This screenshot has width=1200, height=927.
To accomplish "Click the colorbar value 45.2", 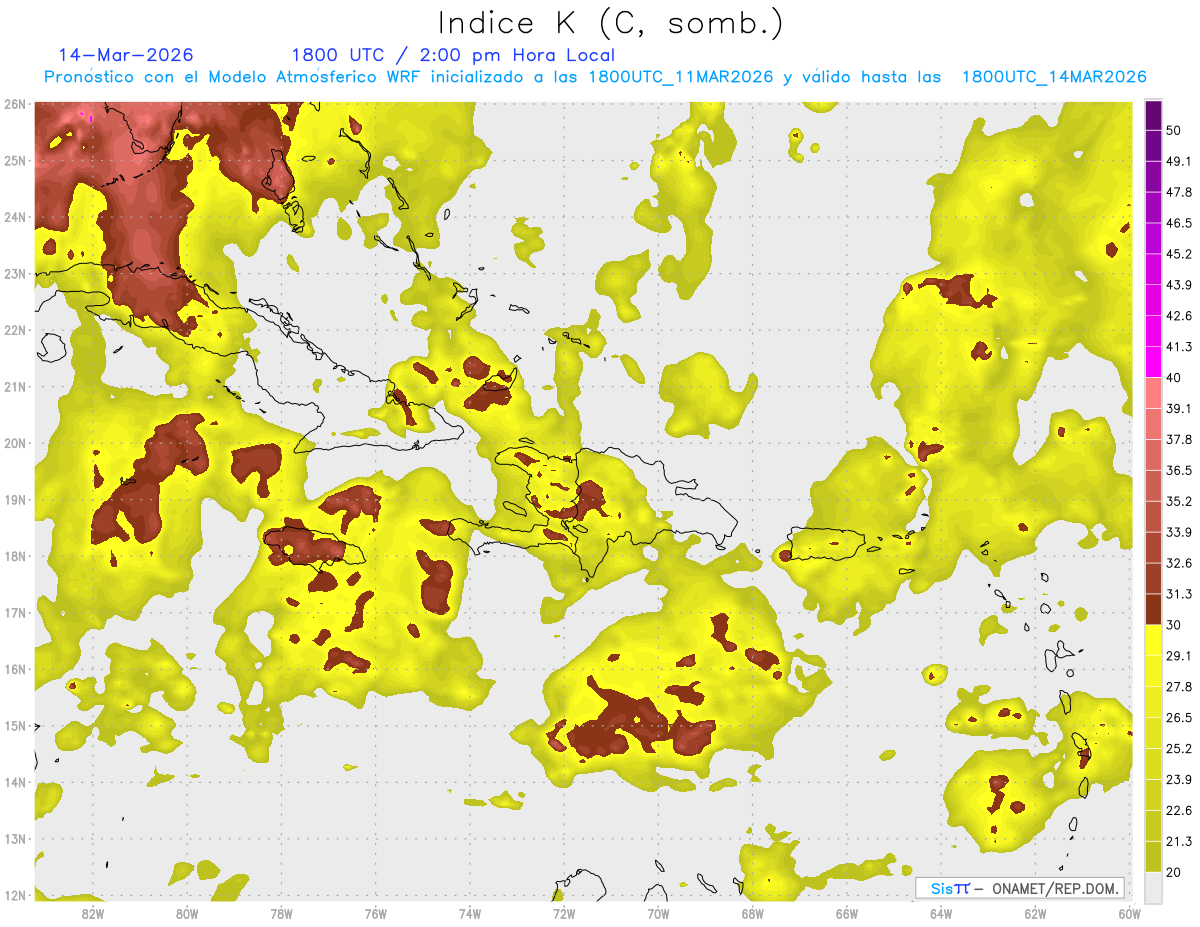I will [x=1179, y=254].
